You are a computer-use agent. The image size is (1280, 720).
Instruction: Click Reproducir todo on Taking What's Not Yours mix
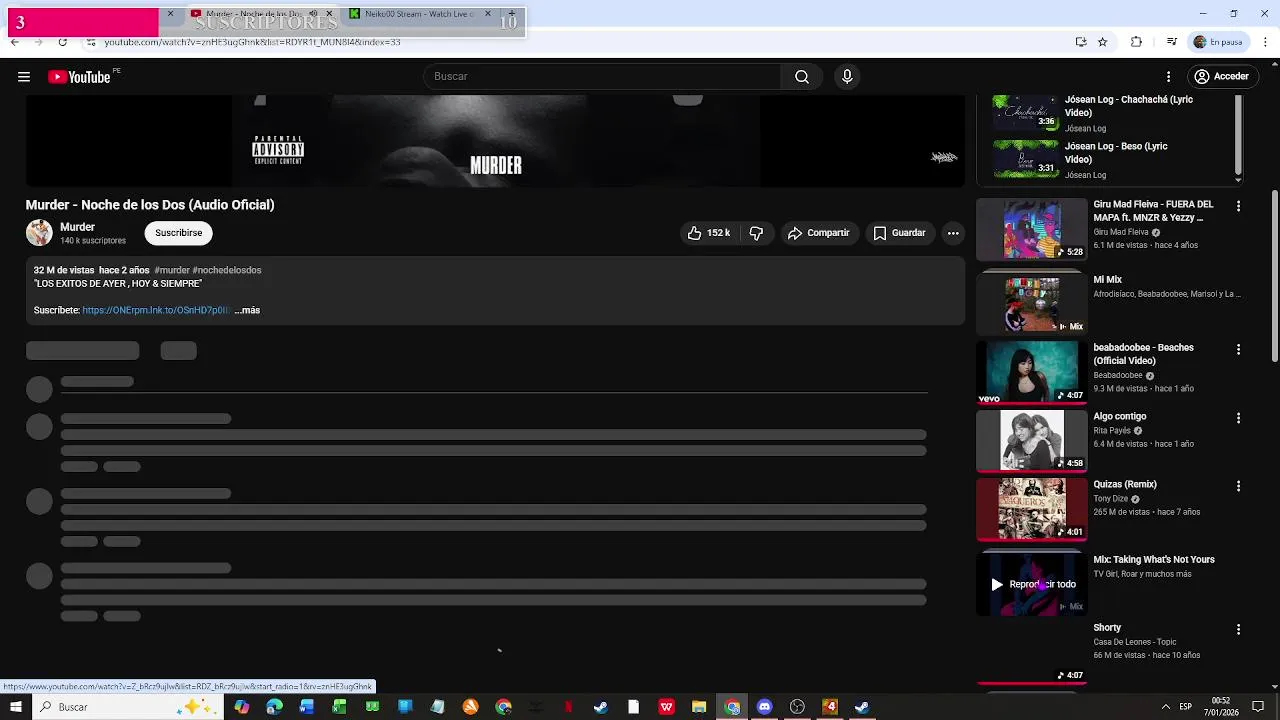1034,584
